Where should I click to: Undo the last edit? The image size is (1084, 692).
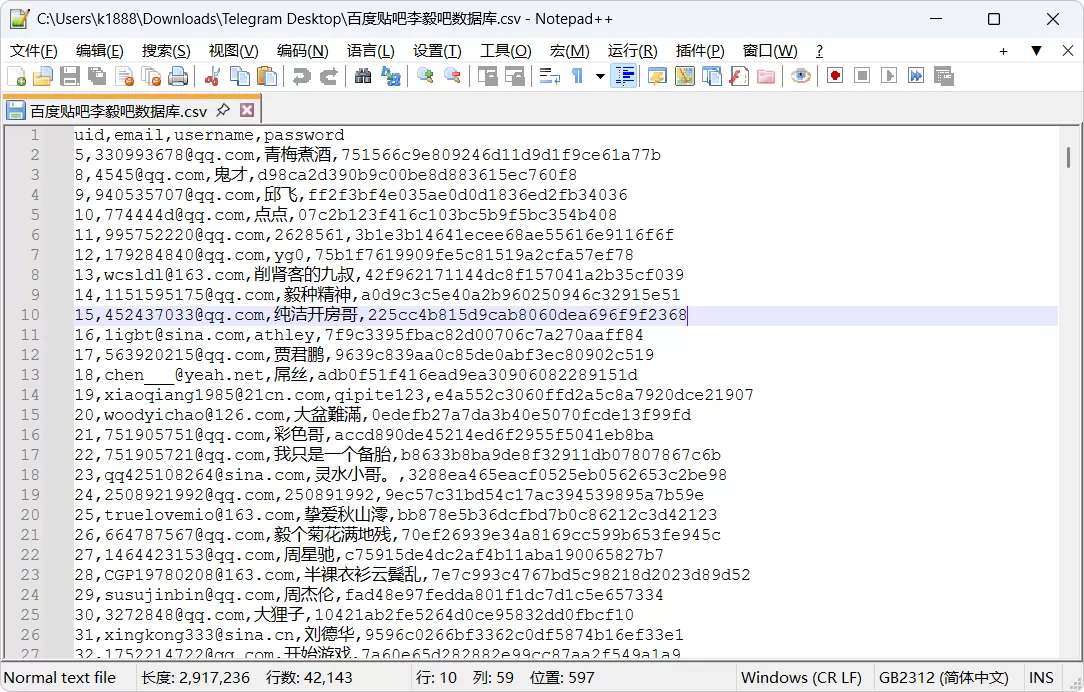(x=301, y=75)
